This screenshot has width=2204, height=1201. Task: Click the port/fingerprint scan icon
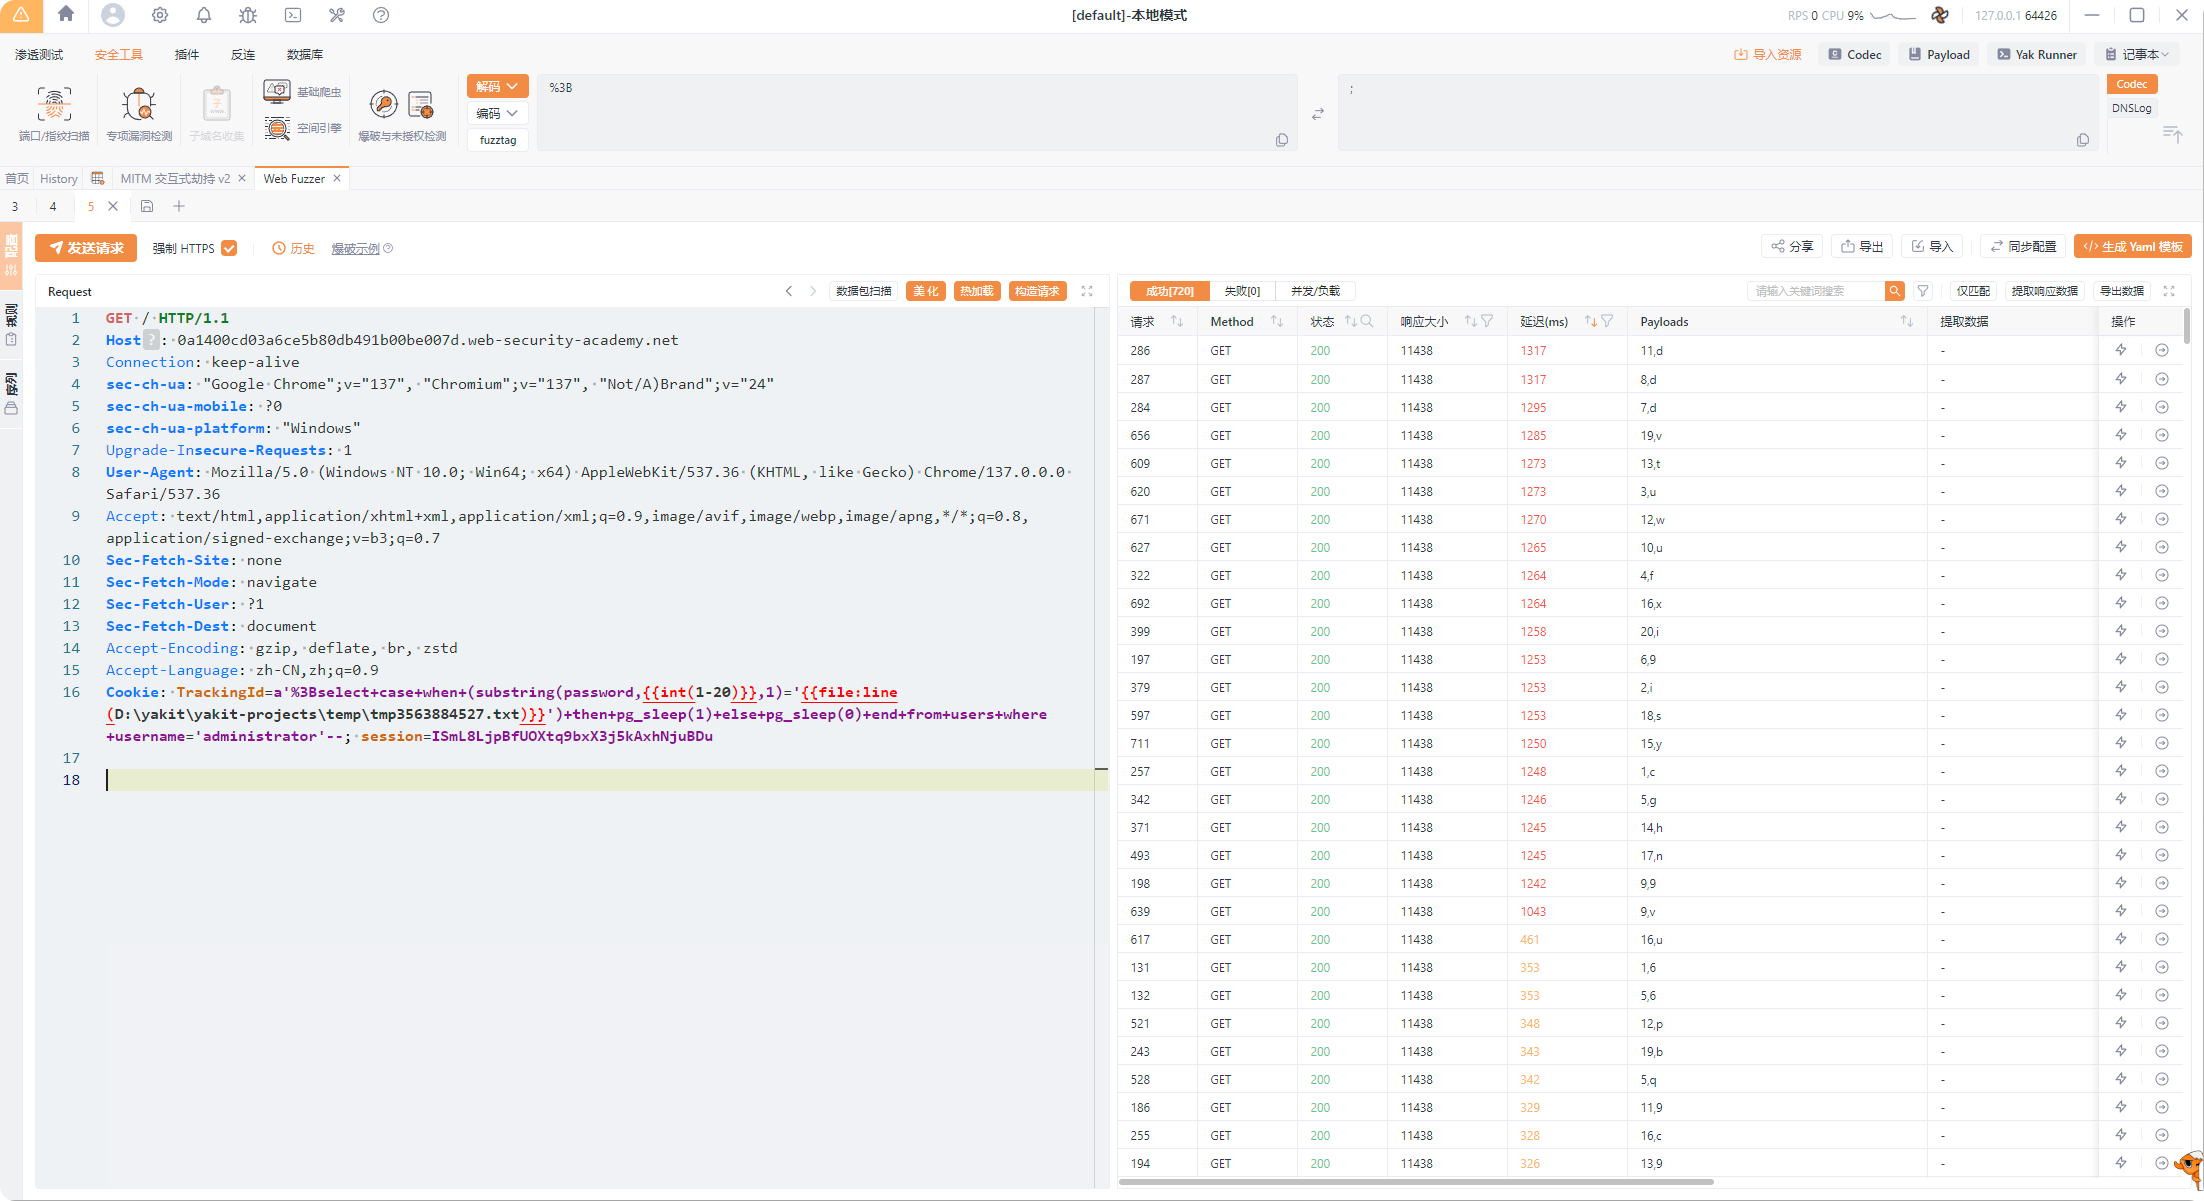coord(54,105)
